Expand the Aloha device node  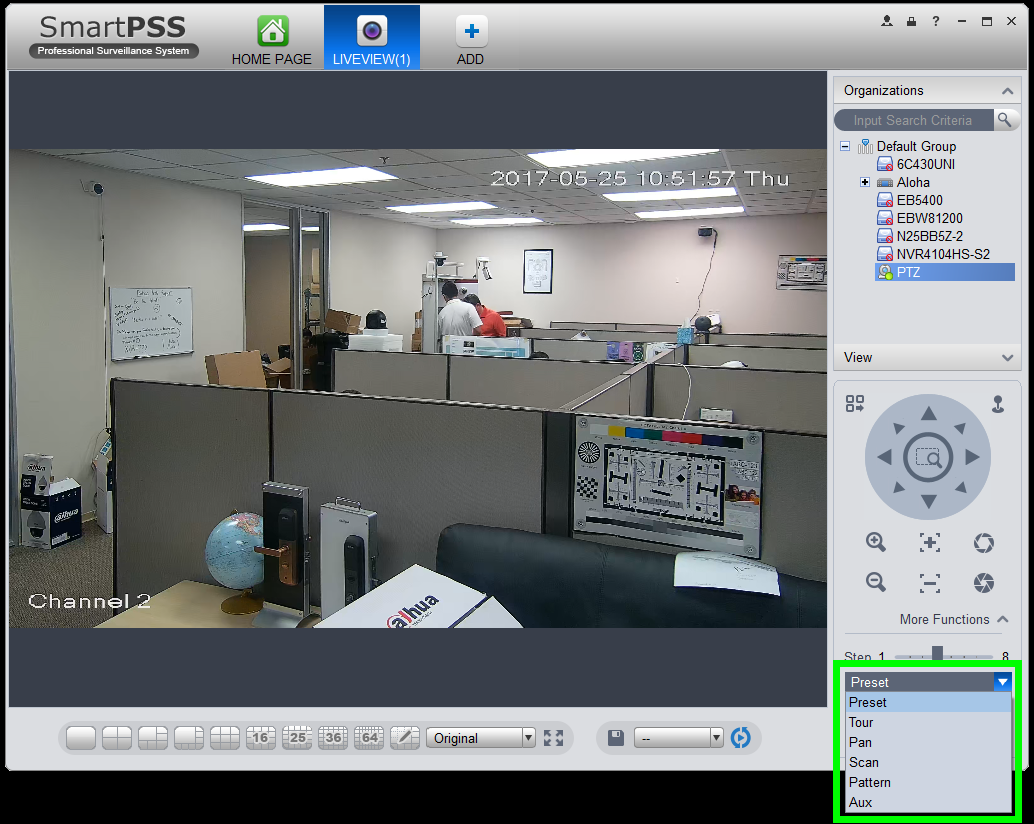pyautogui.click(x=865, y=182)
